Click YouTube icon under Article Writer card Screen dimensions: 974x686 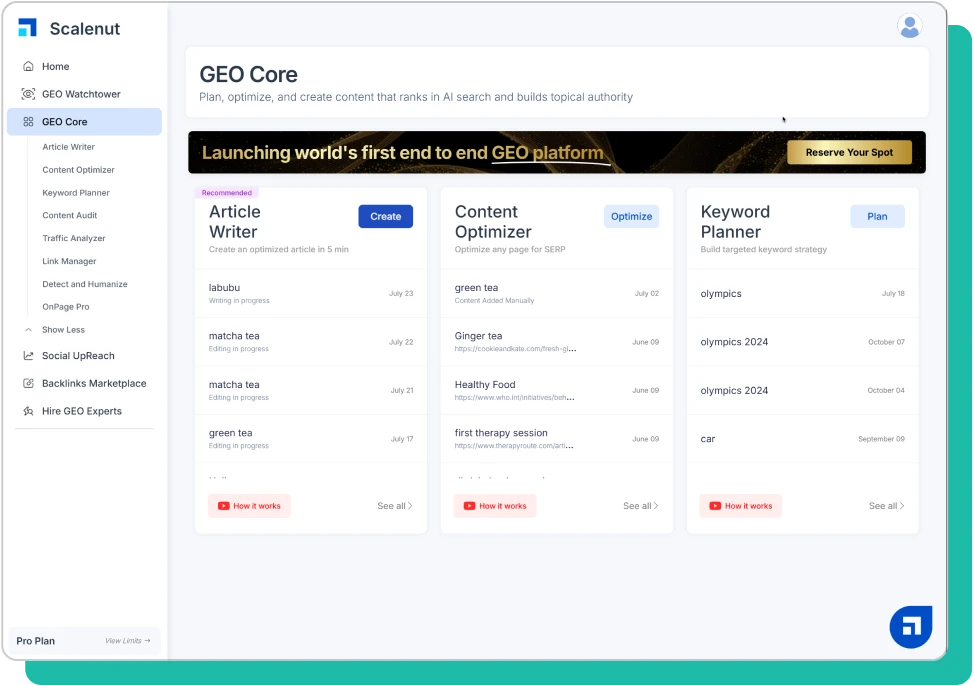pos(224,506)
